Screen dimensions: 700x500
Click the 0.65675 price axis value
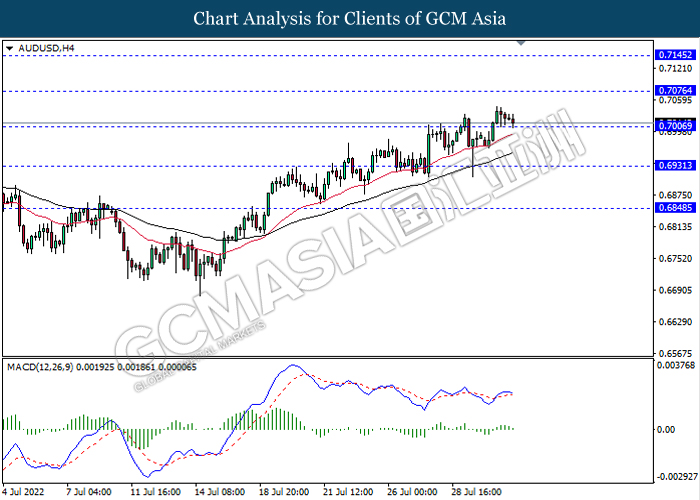pos(675,354)
